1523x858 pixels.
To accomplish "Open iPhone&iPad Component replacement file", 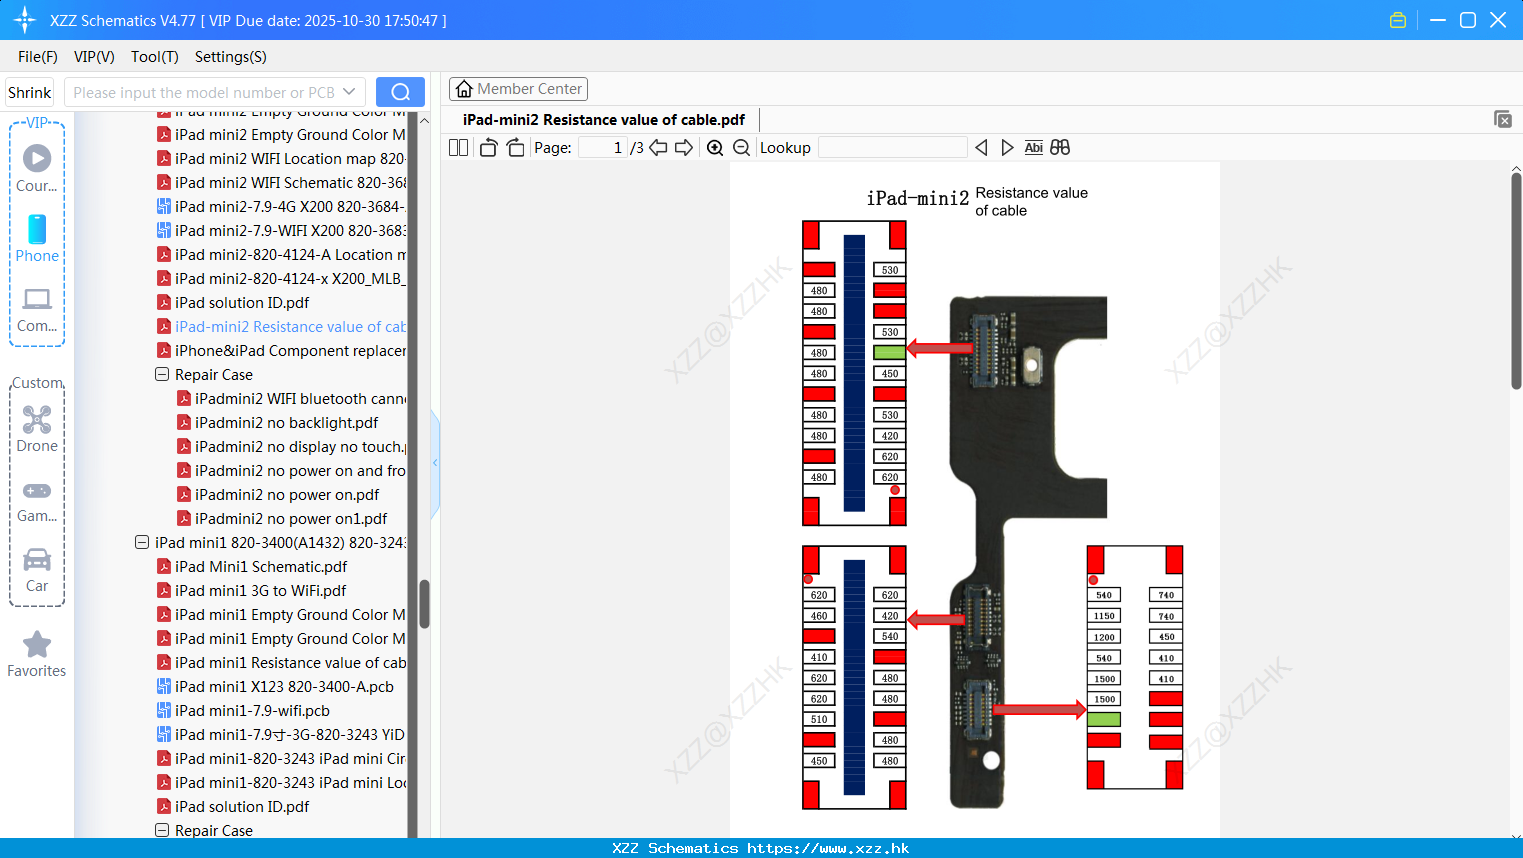I will pos(281,350).
